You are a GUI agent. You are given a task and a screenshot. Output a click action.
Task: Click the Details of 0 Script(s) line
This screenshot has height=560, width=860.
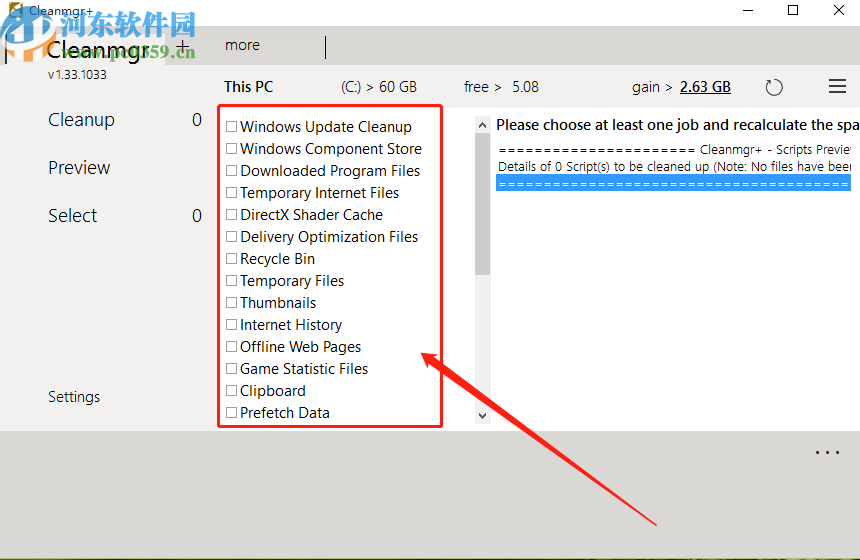(x=674, y=167)
